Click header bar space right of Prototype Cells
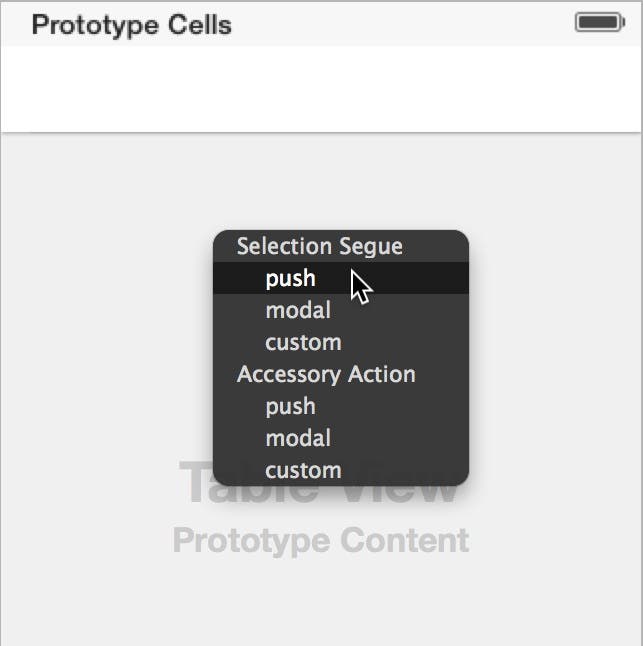643x646 pixels. click(x=403, y=24)
